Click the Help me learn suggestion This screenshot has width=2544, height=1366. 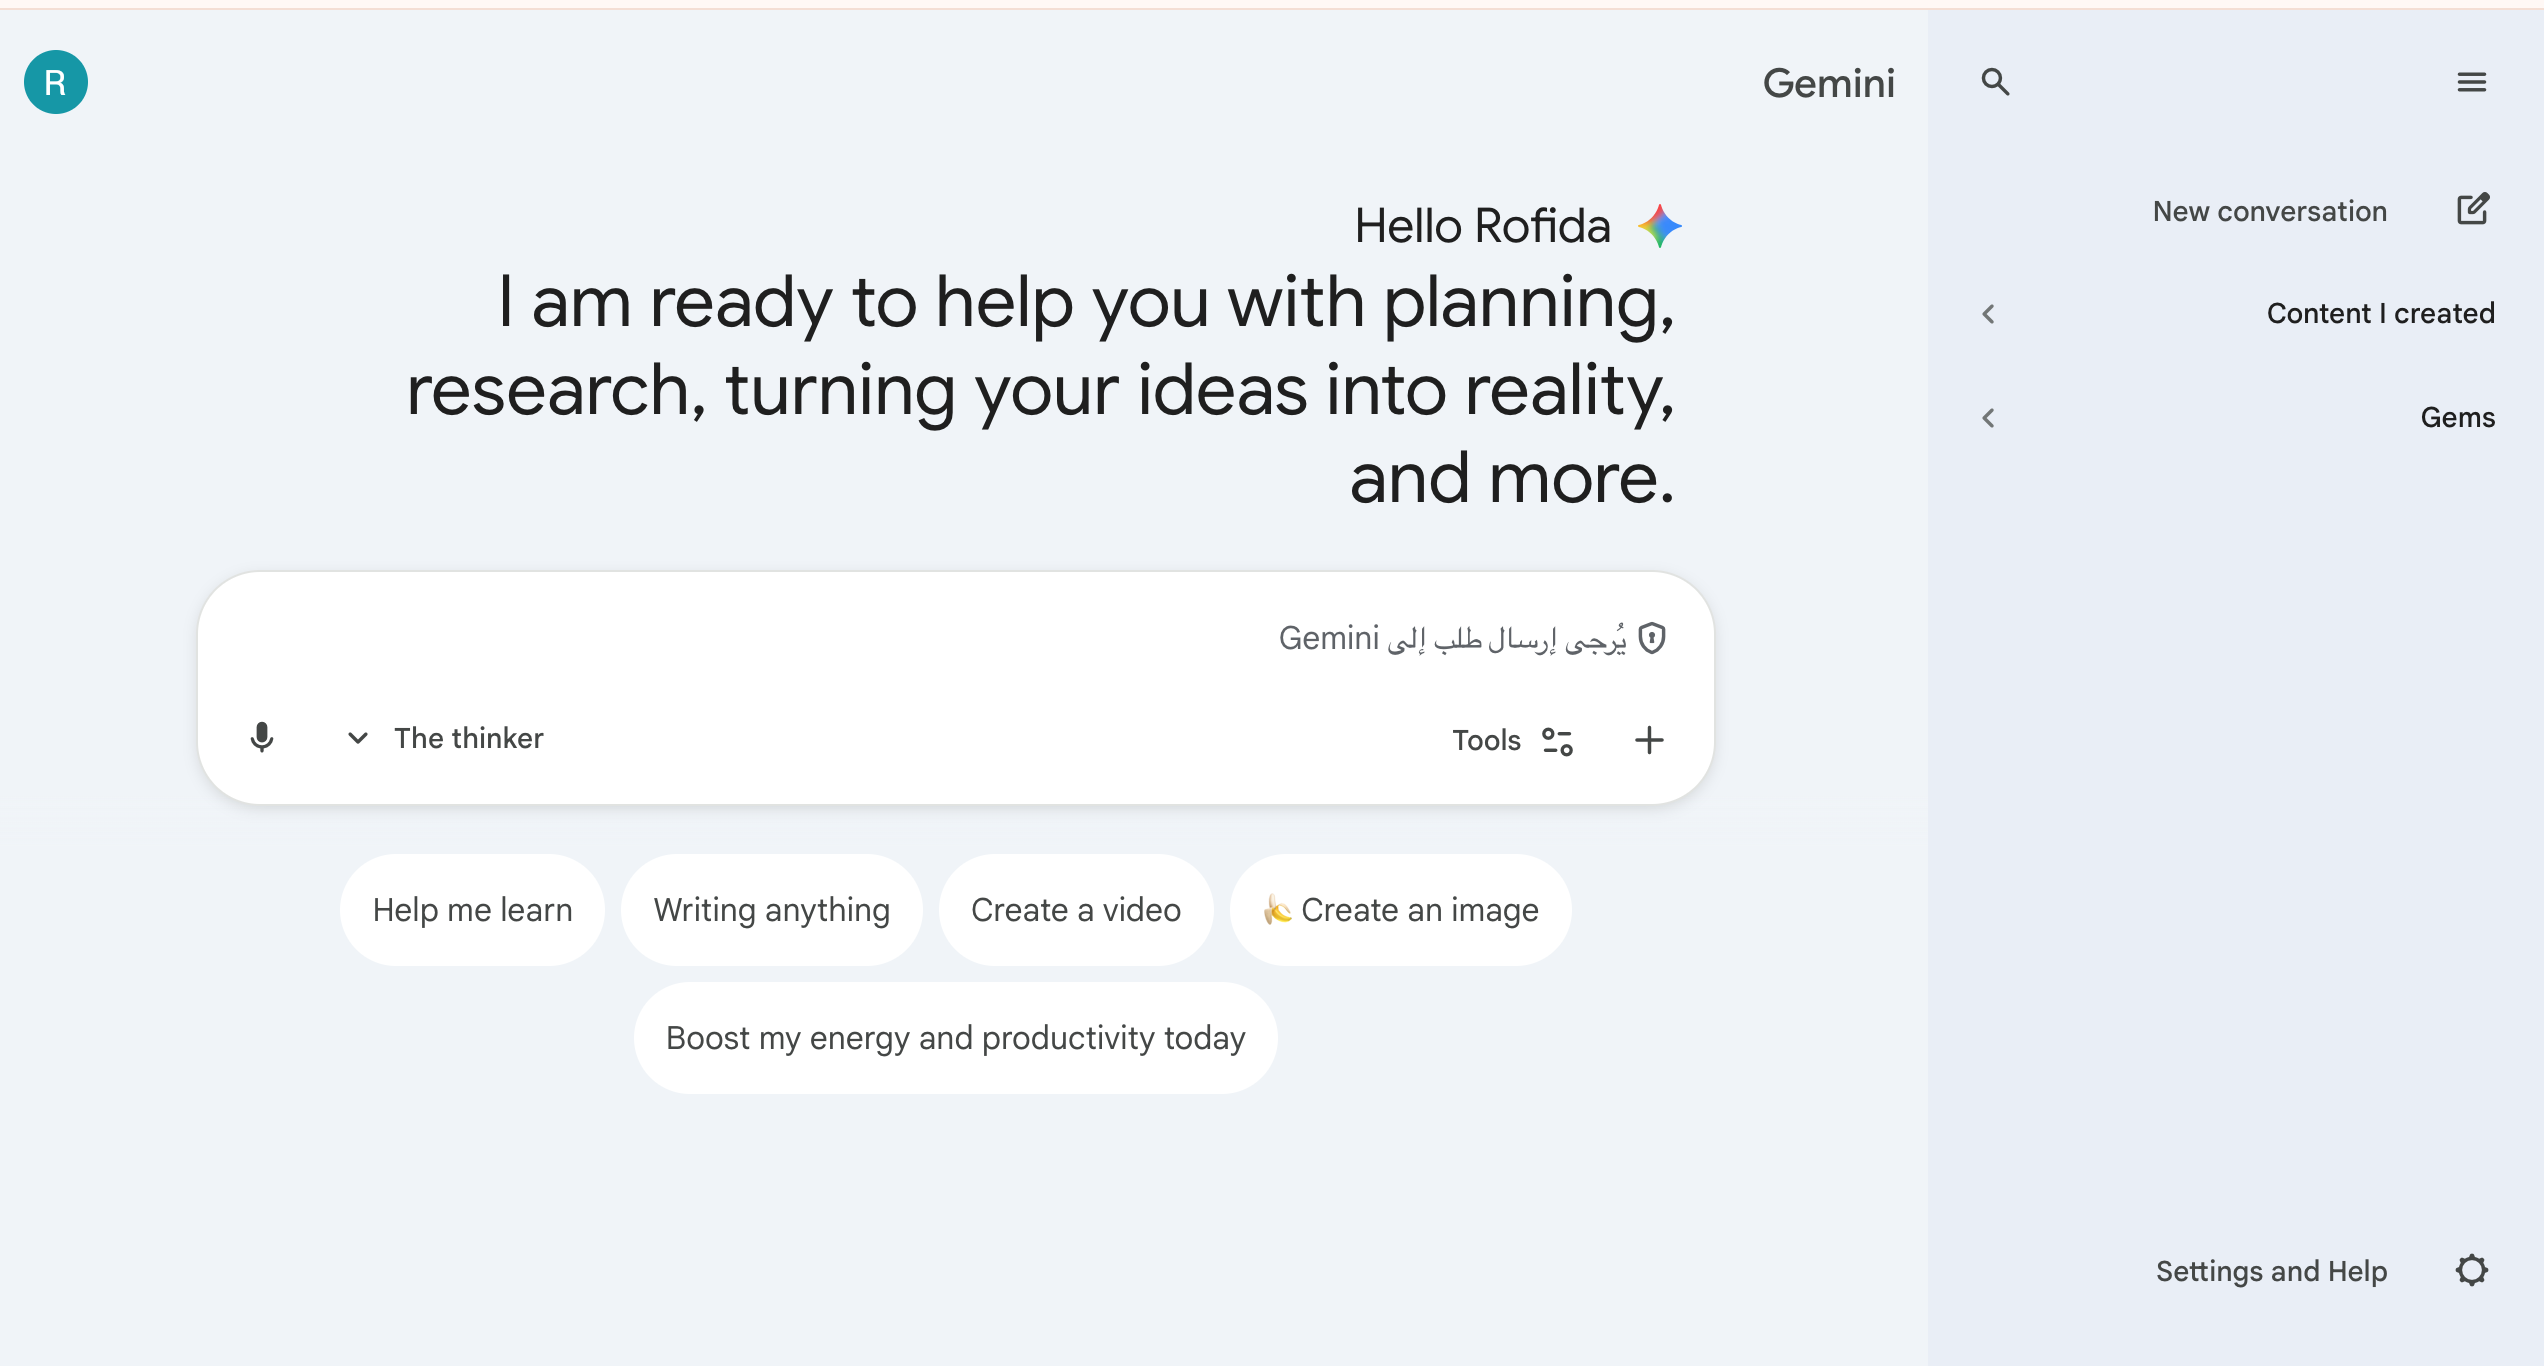click(x=472, y=909)
